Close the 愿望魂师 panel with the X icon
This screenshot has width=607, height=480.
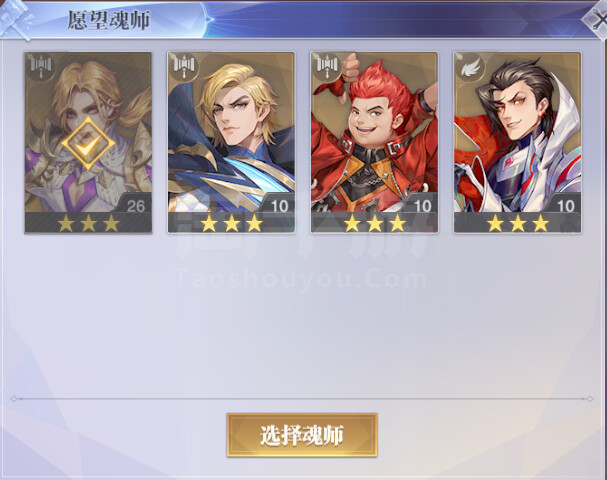(x=598, y=19)
